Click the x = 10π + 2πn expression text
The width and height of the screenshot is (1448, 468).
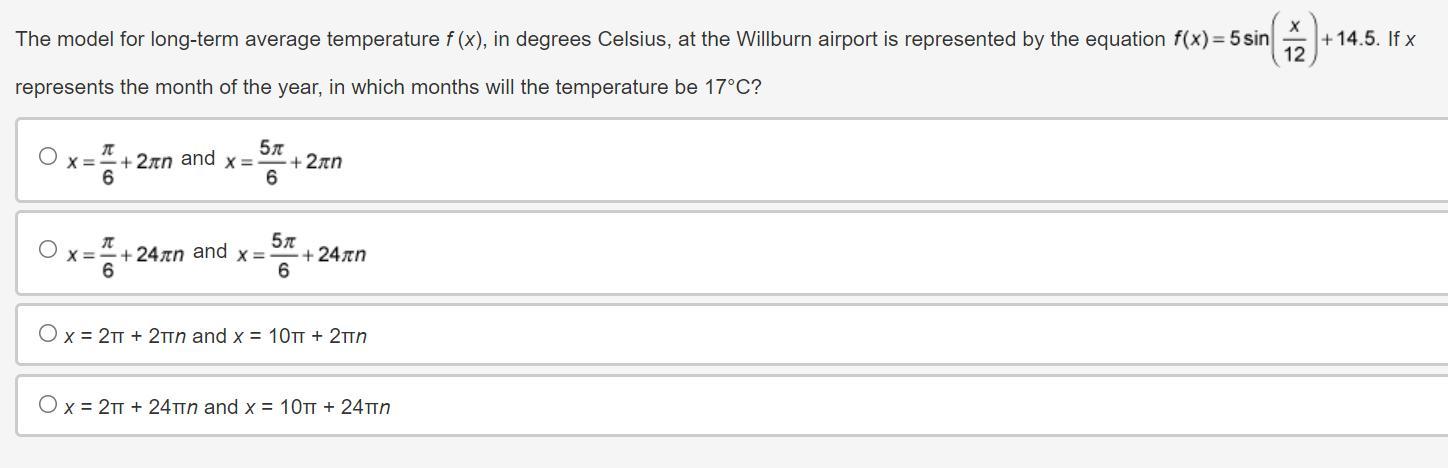coord(300,336)
